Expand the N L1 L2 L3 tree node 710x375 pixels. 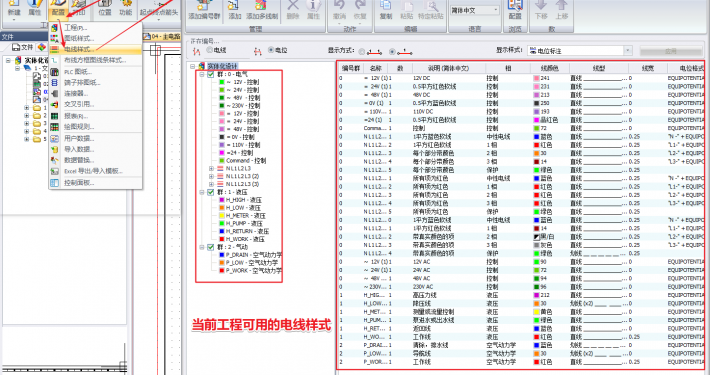click(x=211, y=168)
